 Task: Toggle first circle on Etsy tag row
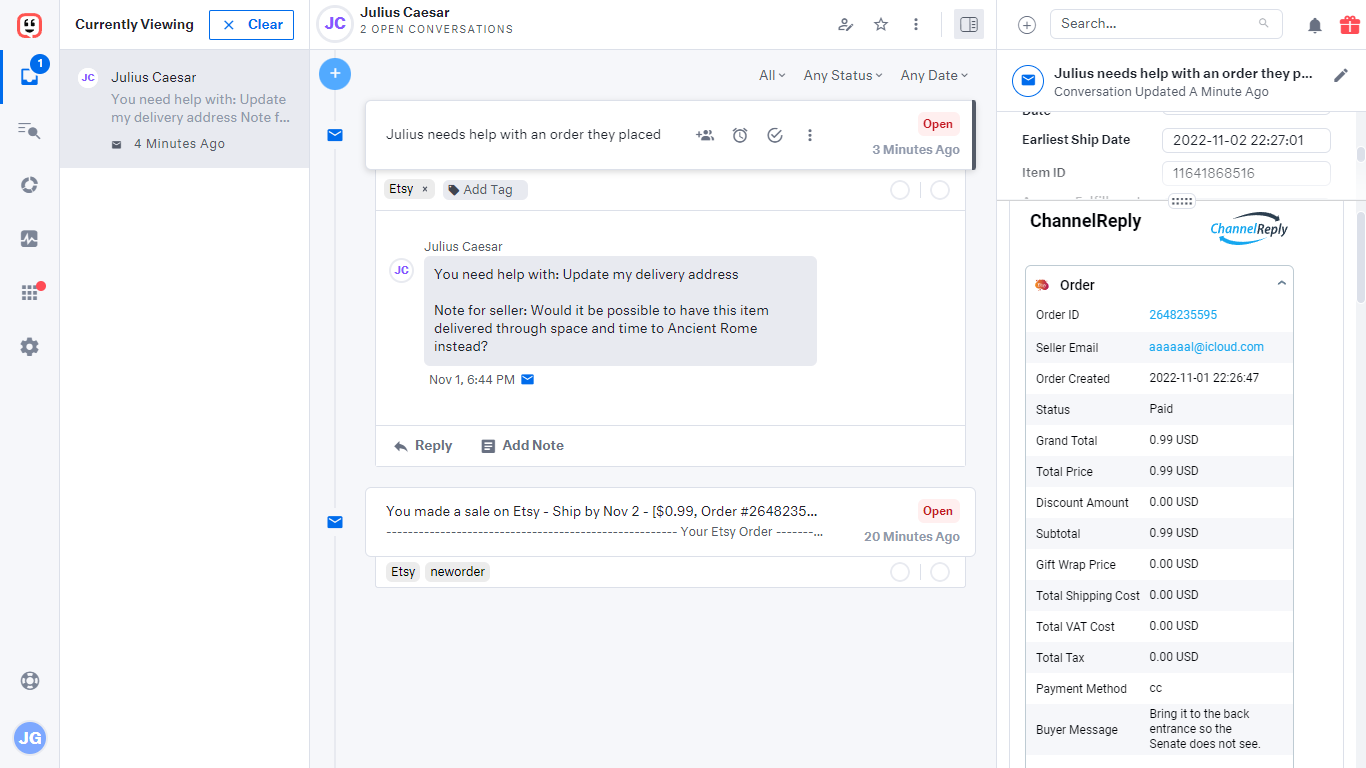click(900, 190)
